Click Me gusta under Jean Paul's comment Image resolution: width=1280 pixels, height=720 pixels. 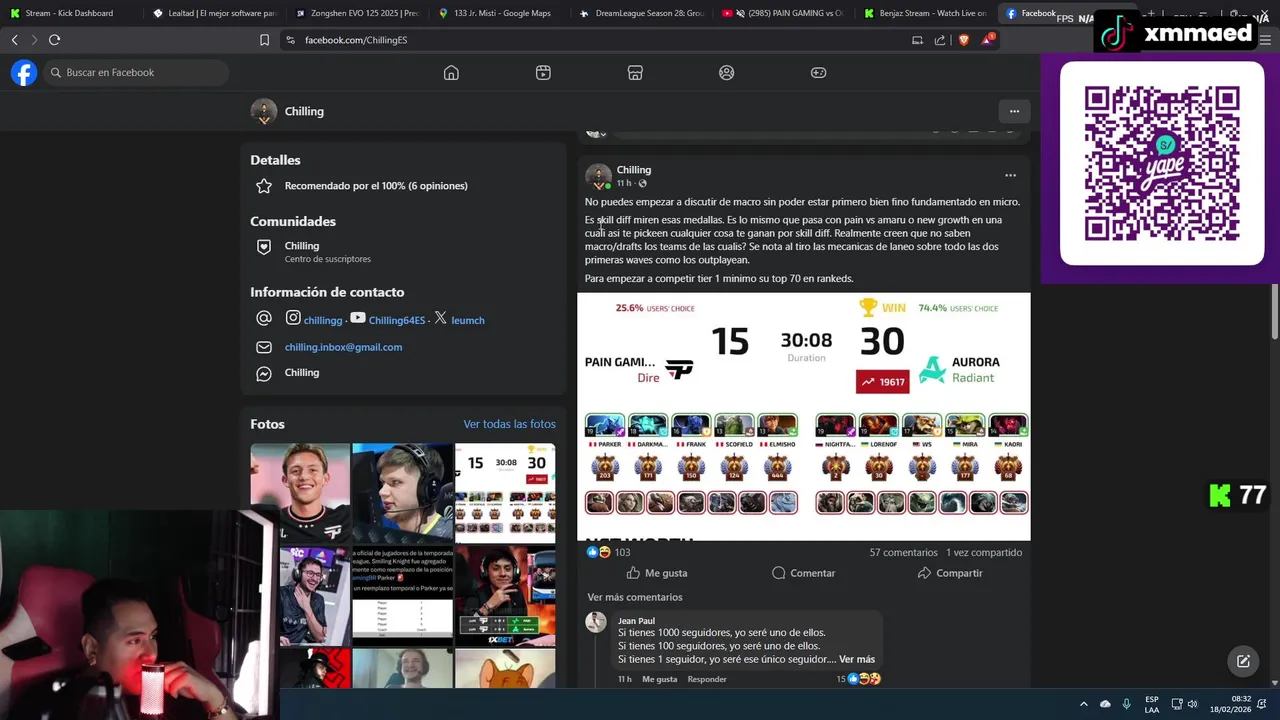[660, 679]
